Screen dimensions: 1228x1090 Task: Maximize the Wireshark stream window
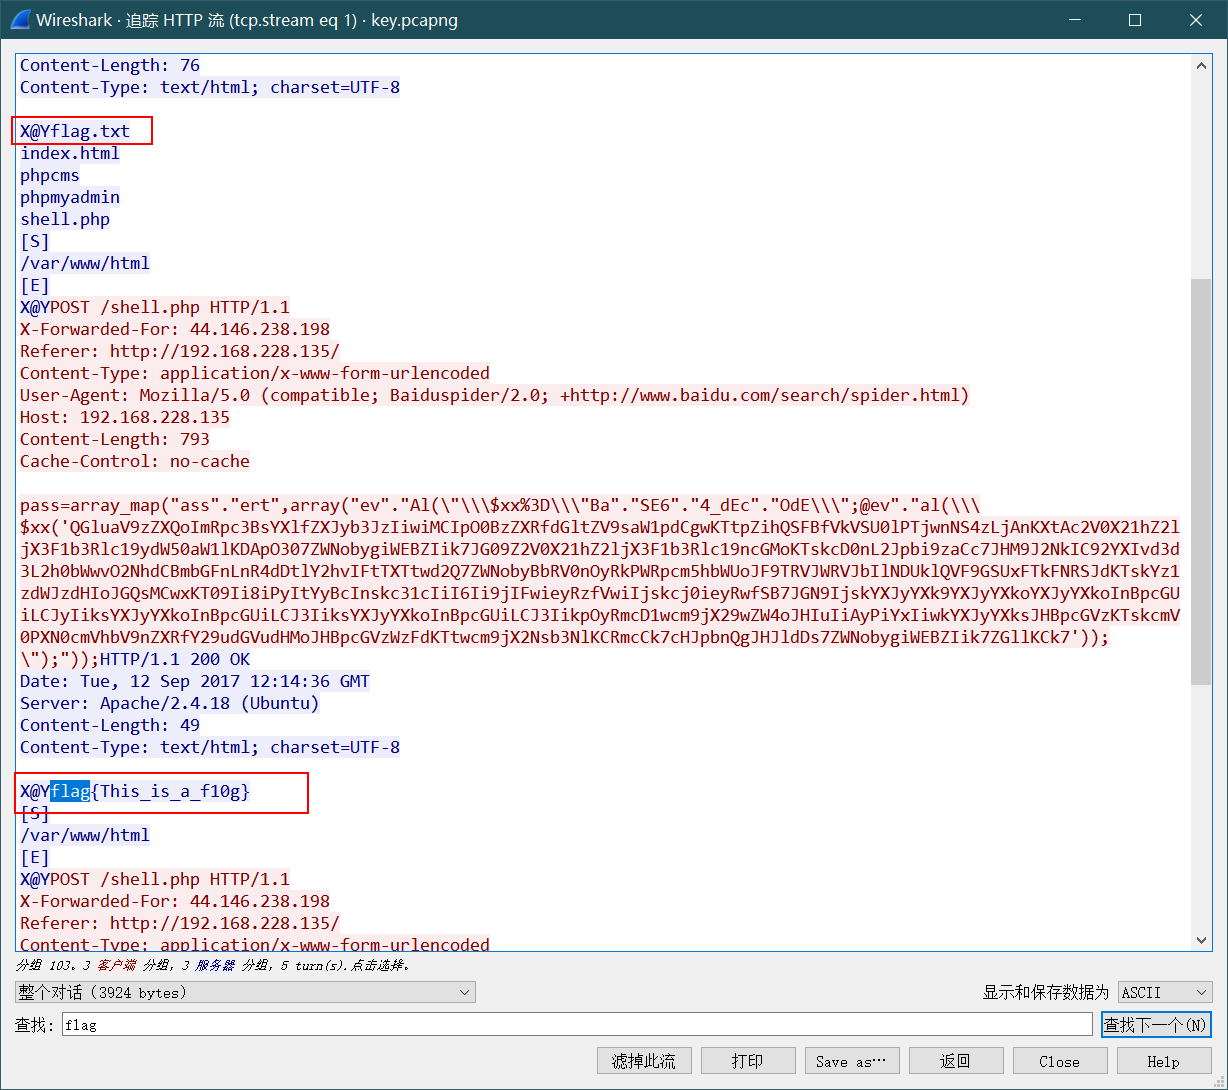click(1135, 20)
